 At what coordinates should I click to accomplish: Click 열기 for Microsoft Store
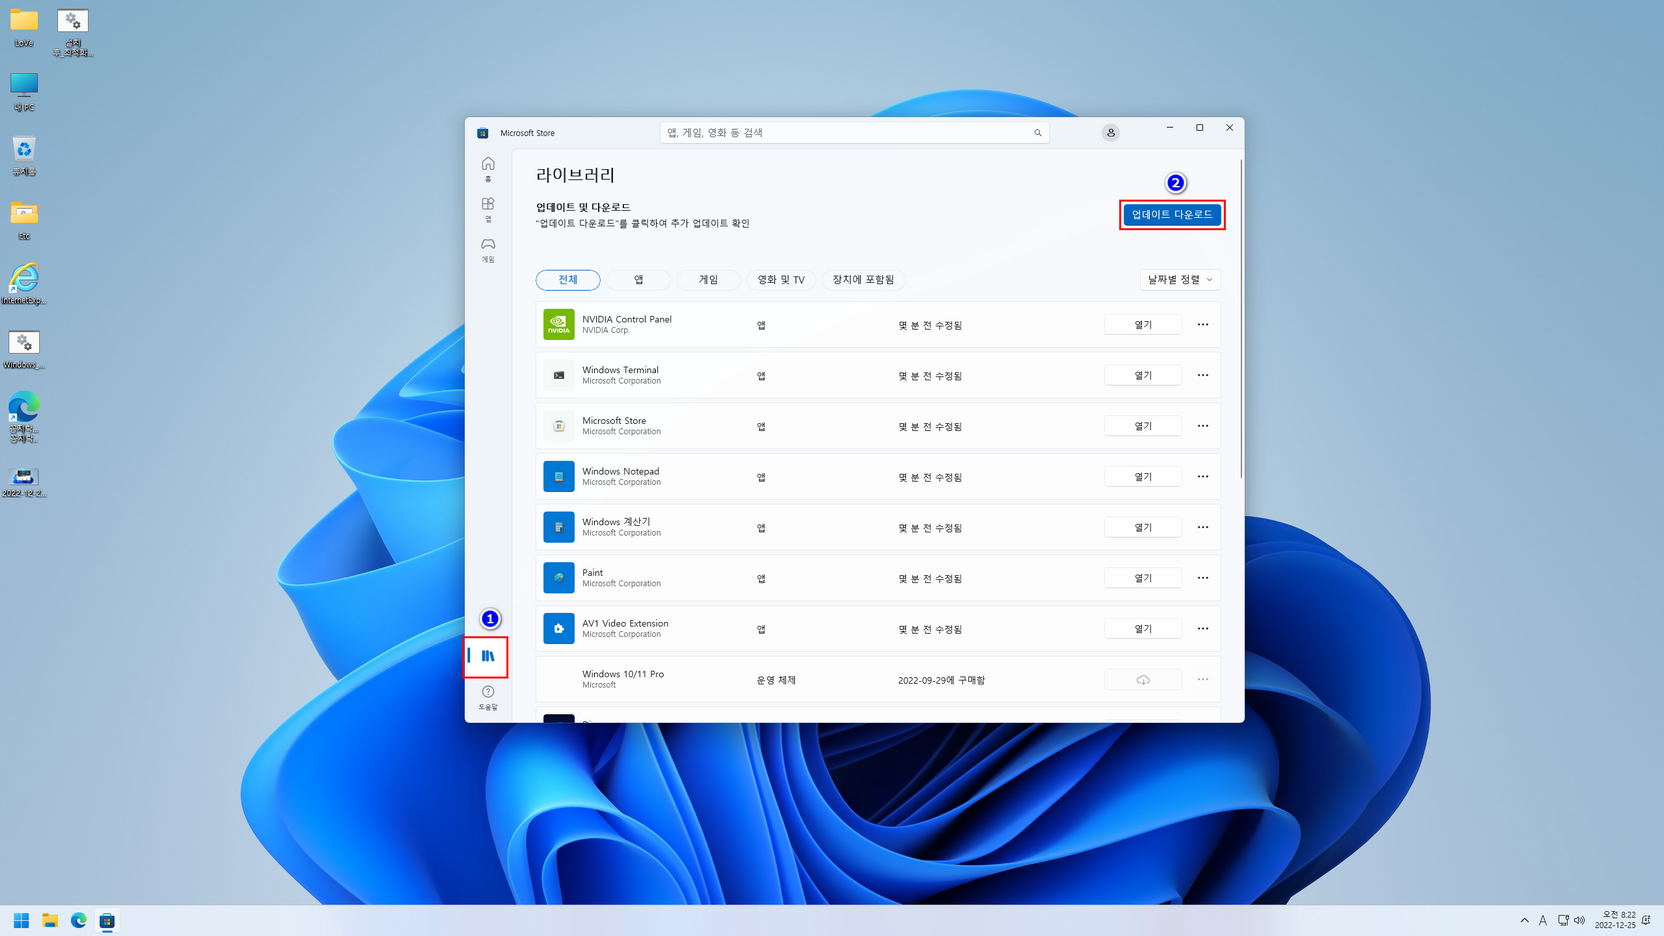point(1143,426)
